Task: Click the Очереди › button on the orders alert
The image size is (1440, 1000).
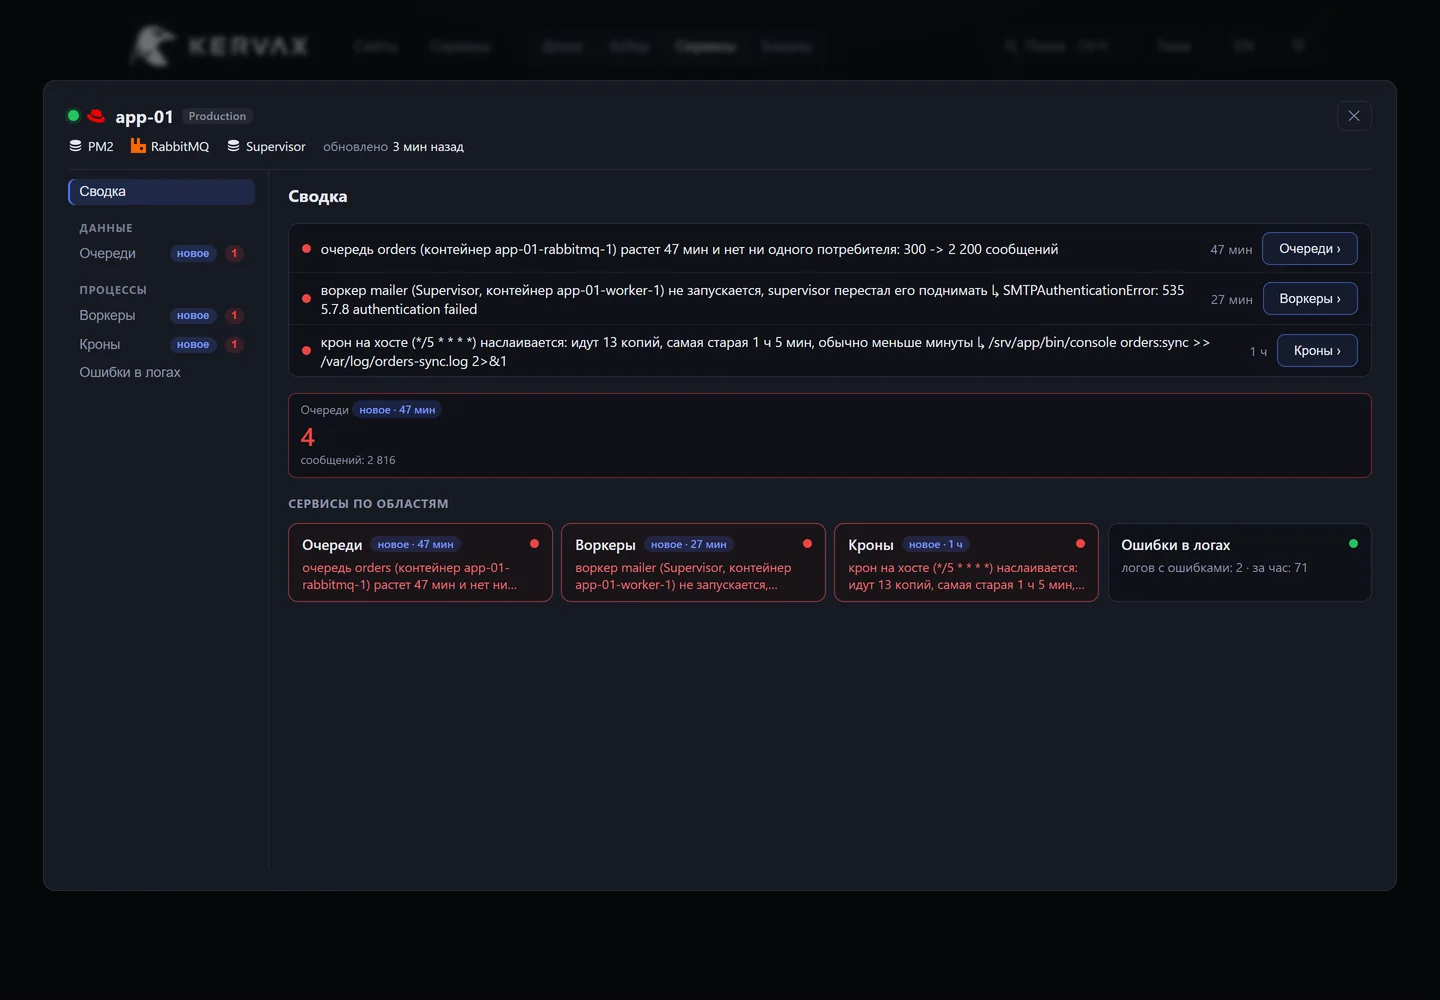Action: tap(1310, 249)
